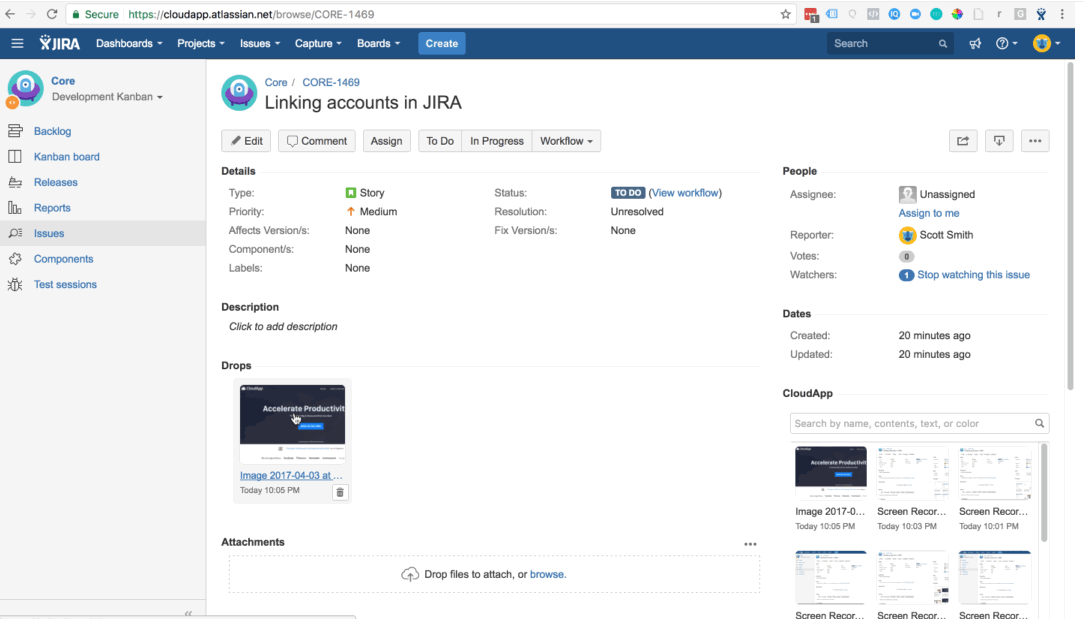Select Test sessions in the sidebar
The height and width of the screenshot is (619, 1084).
[65, 284]
